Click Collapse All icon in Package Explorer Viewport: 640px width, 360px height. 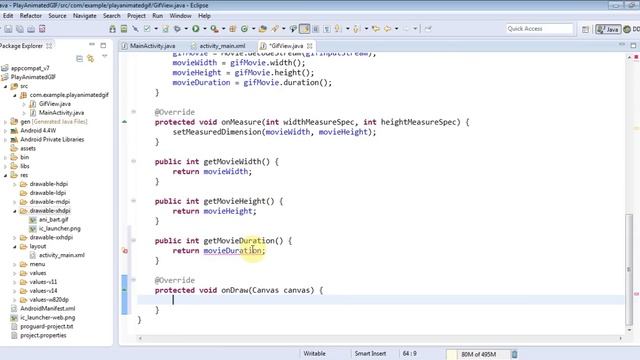pos(79,59)
